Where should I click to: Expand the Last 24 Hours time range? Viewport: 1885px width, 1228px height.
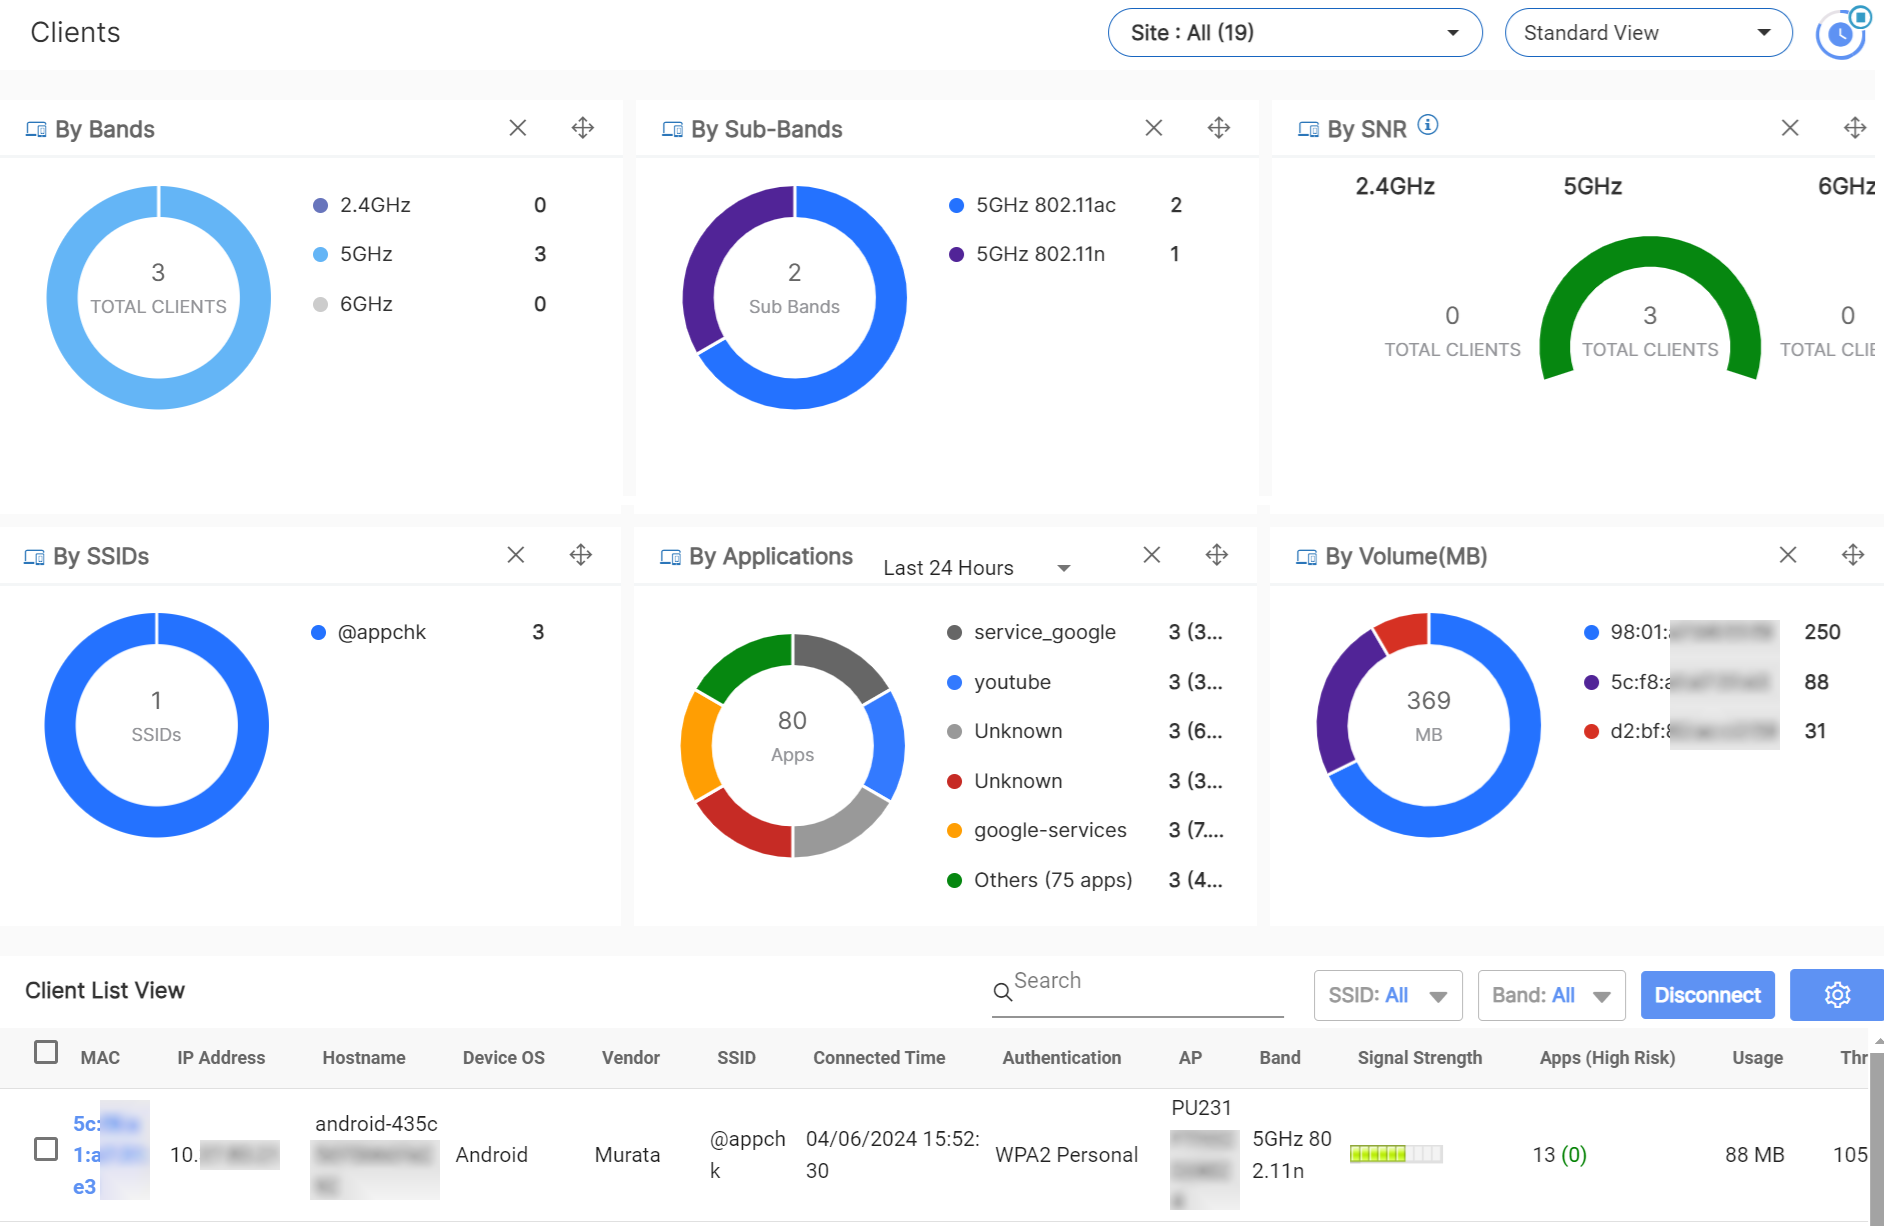[x=977, y=568]
